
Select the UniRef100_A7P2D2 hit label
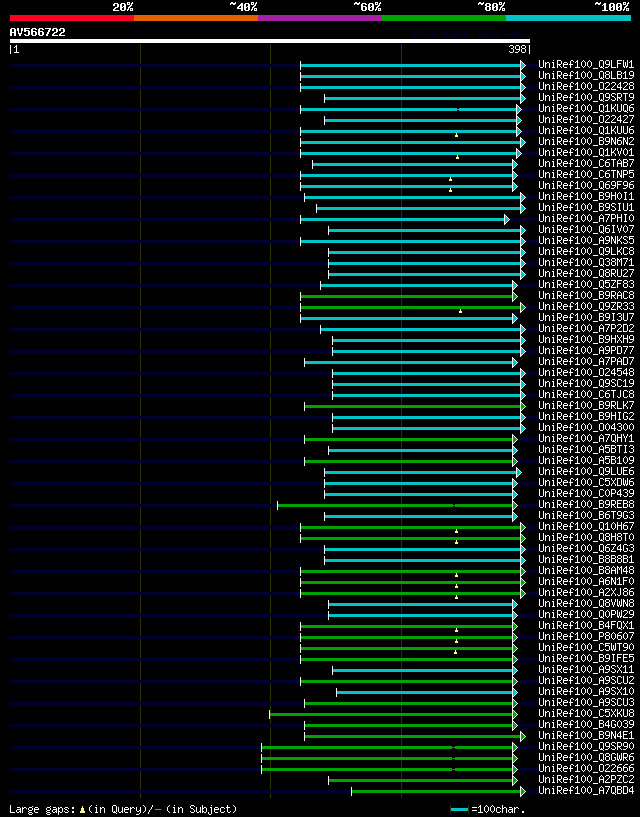(x=586, y=329)
